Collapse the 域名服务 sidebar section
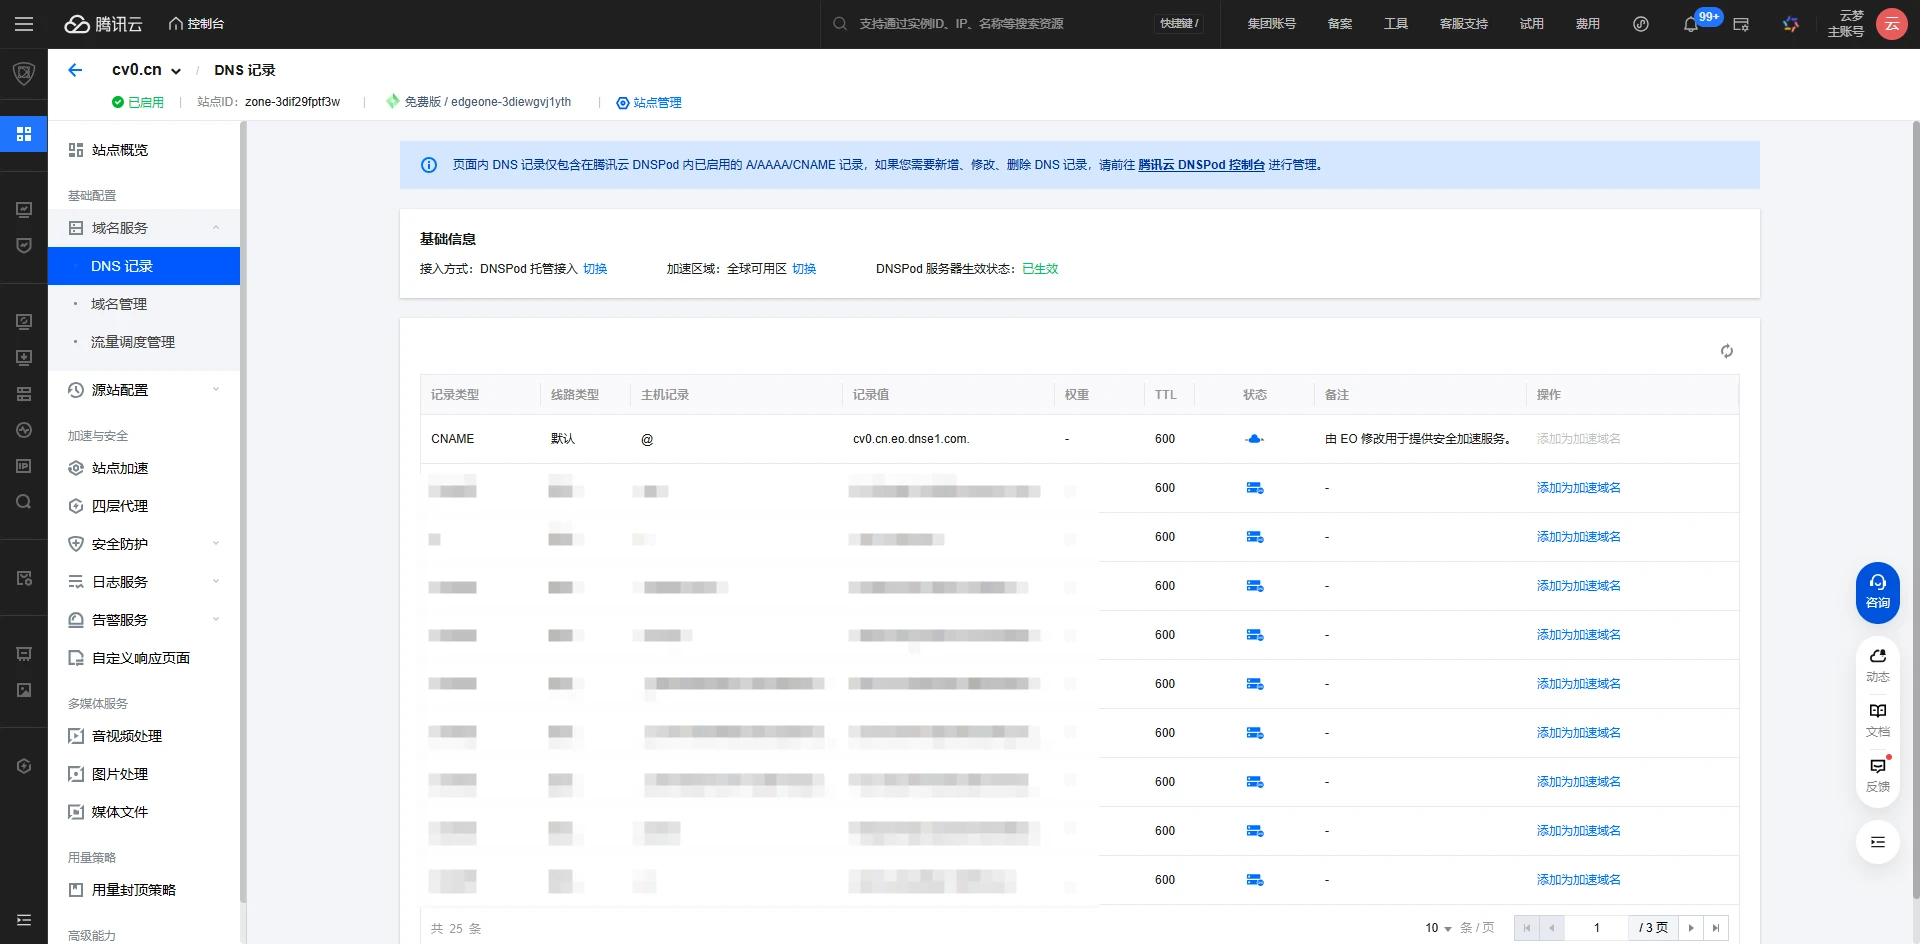 coord(216,228)
